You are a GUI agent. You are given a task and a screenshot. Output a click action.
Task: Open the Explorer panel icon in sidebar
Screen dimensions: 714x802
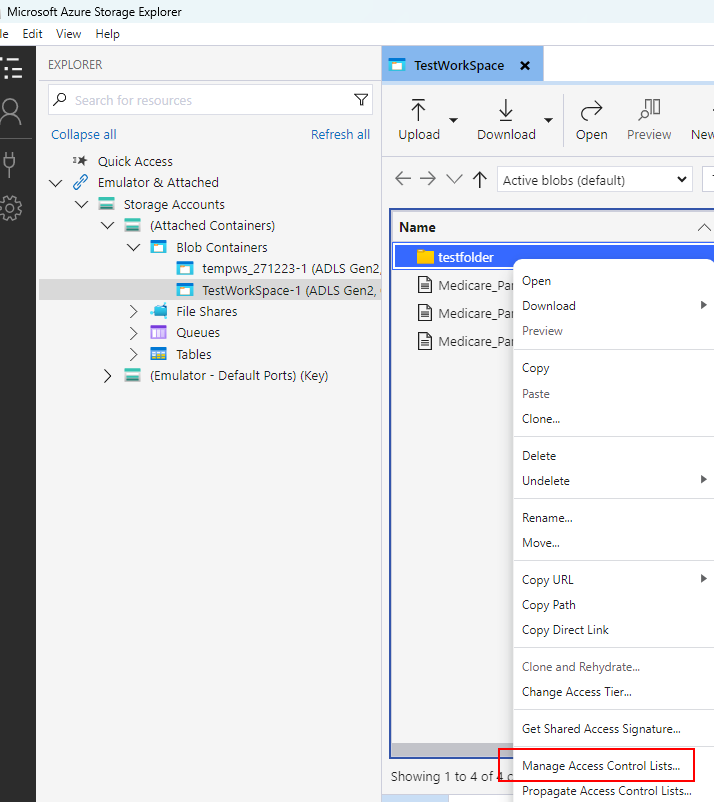[11, 68]
